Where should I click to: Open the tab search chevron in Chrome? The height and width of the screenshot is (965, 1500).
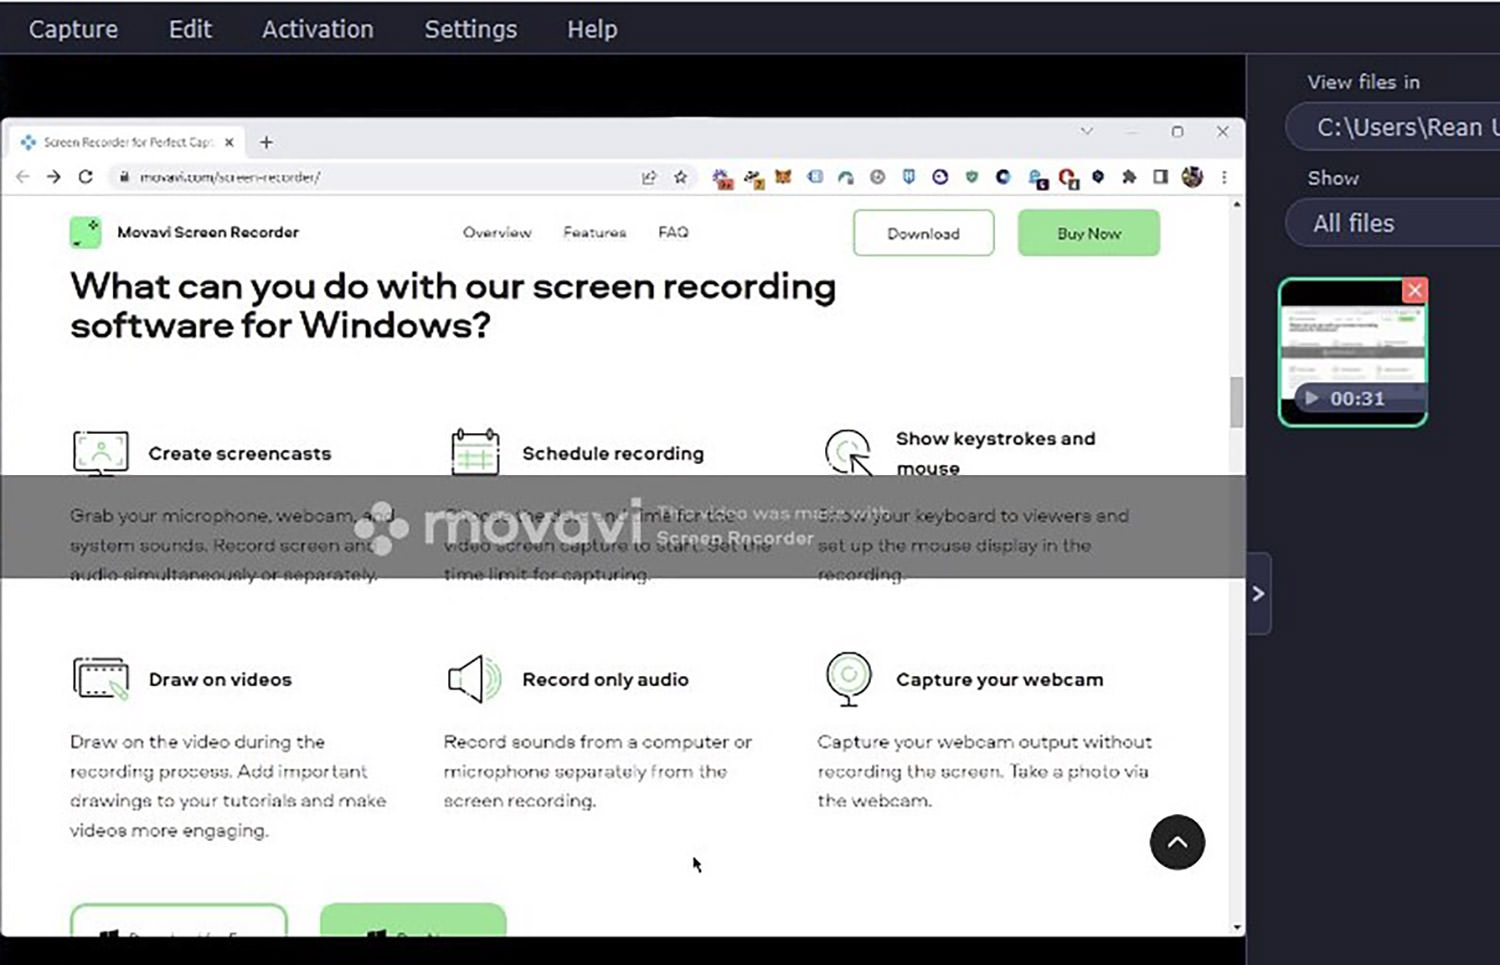pyautogui.click(x=1087, y=131)
